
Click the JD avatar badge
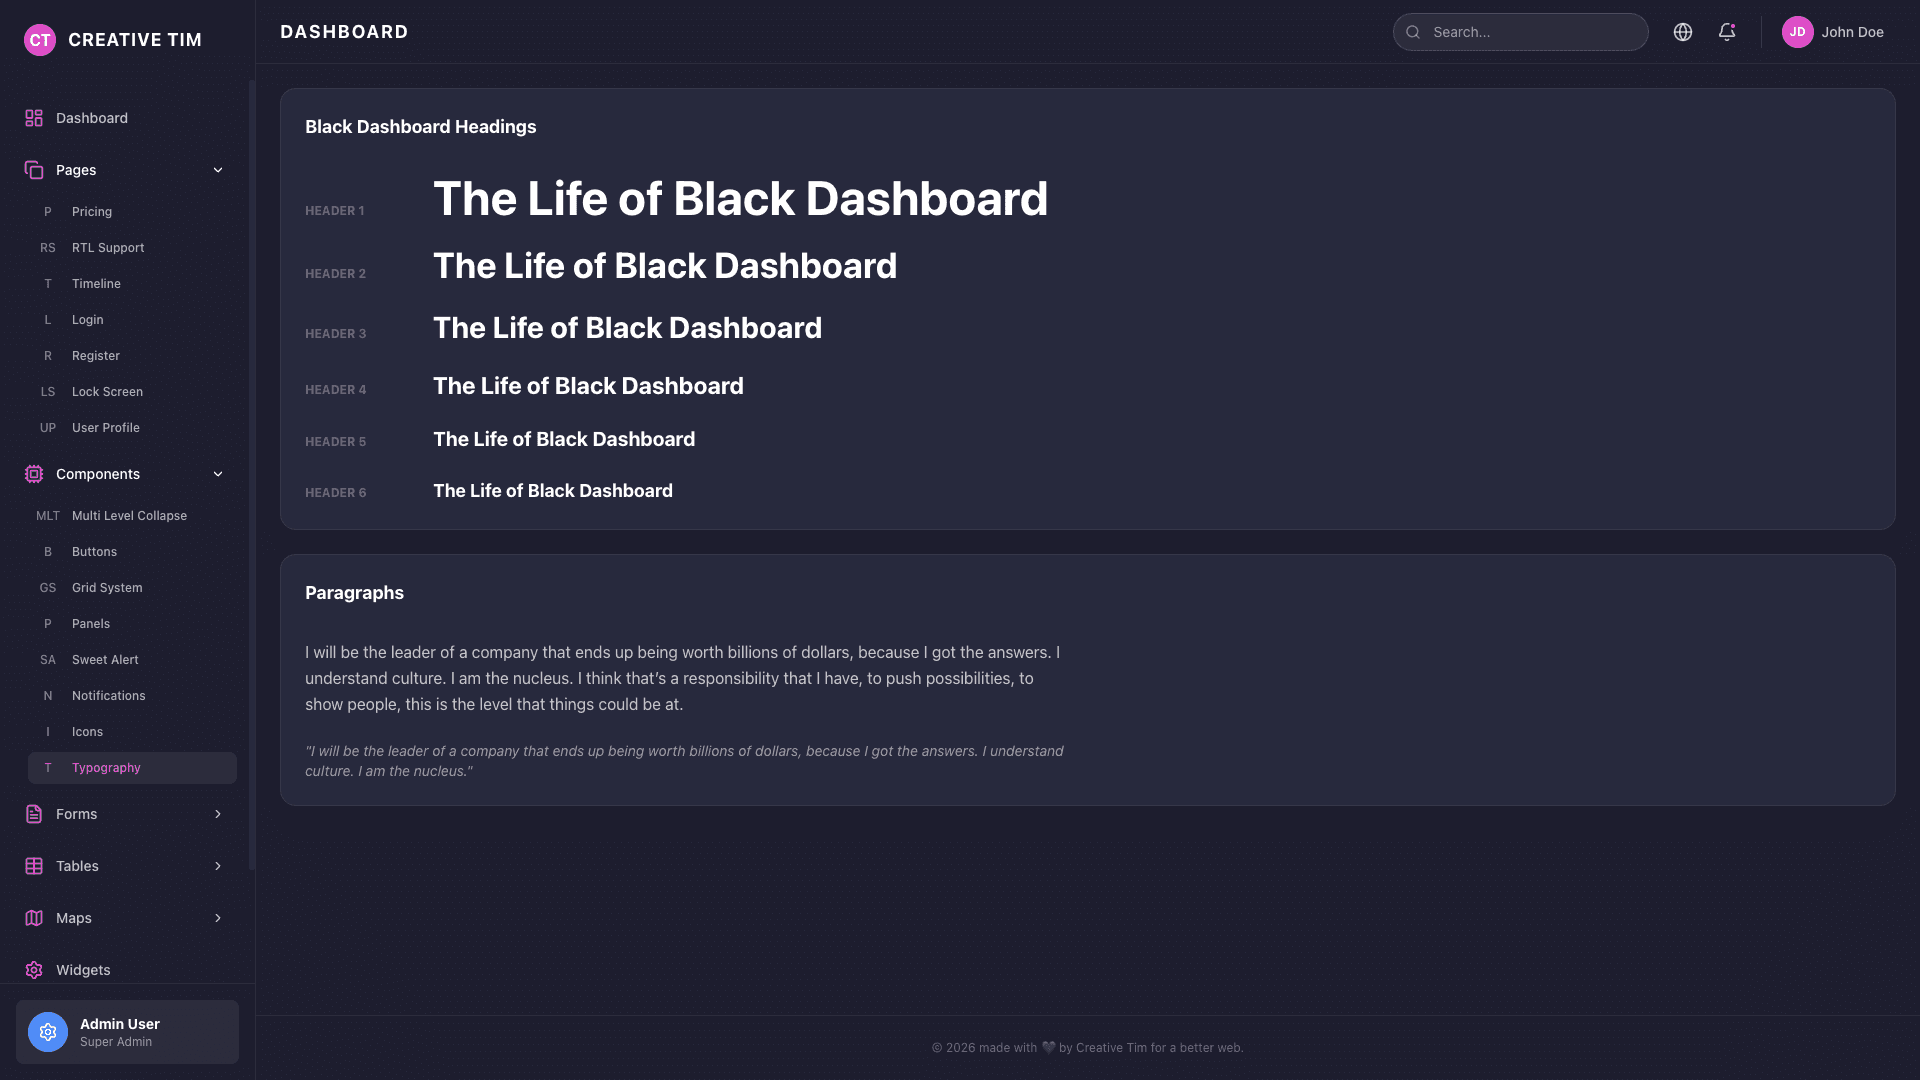point(1797,31)
